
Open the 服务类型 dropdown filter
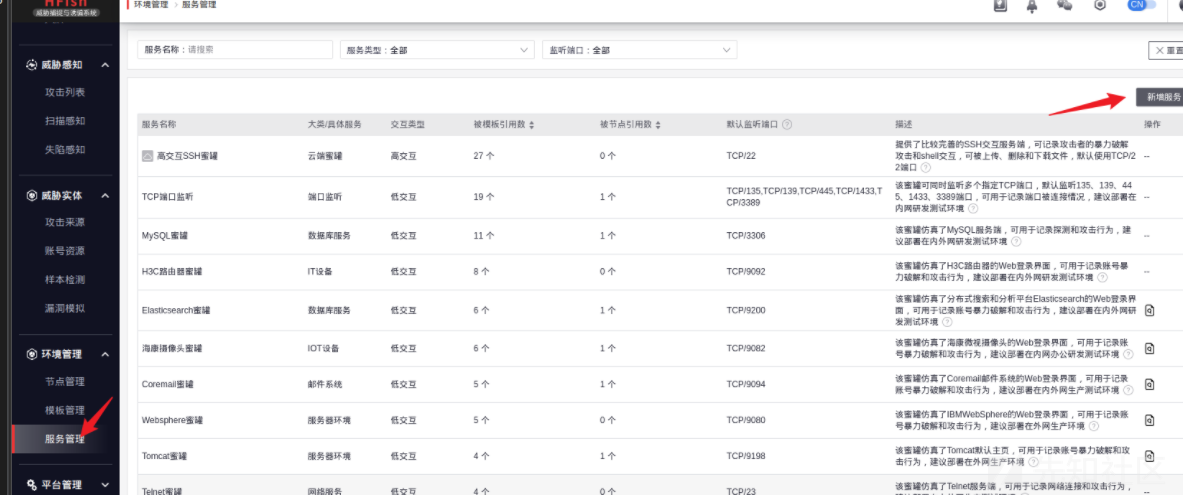437,50
